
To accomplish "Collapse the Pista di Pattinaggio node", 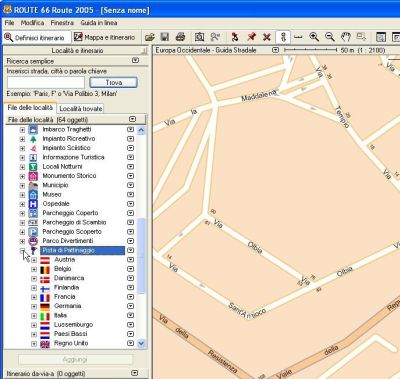I will tap(22, 250).
